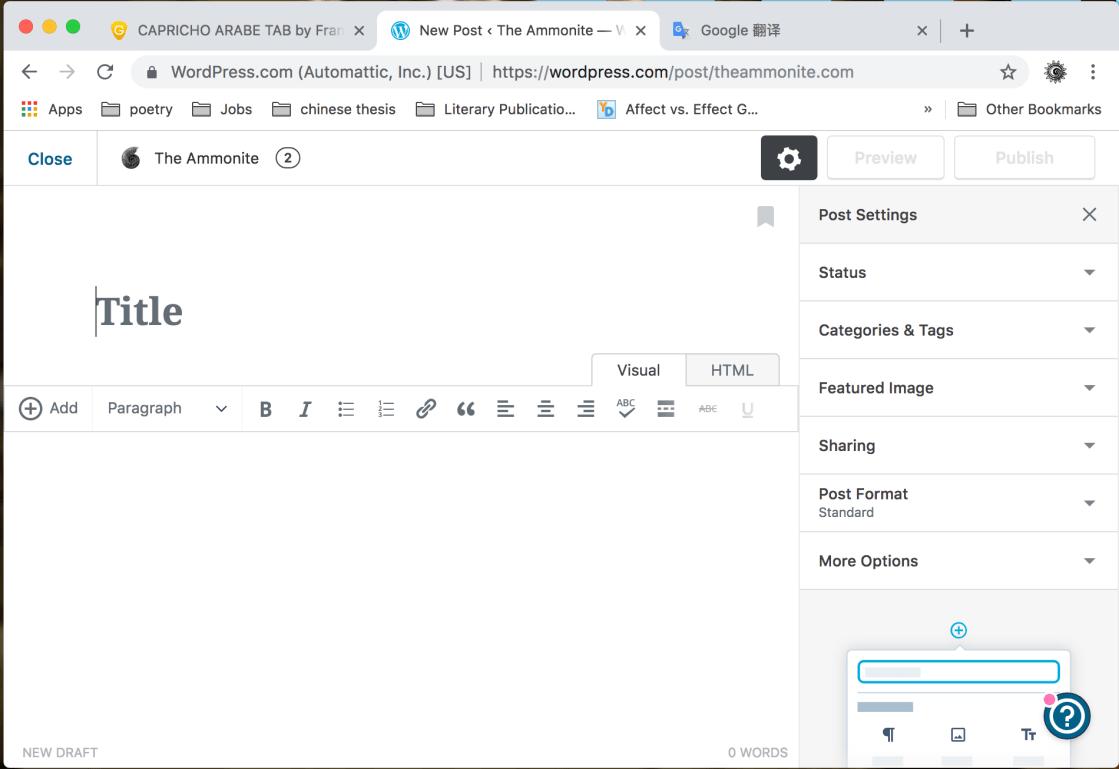Toggle the bookmark icon above title
1119x769 pixels.
[x=765, y=216]
